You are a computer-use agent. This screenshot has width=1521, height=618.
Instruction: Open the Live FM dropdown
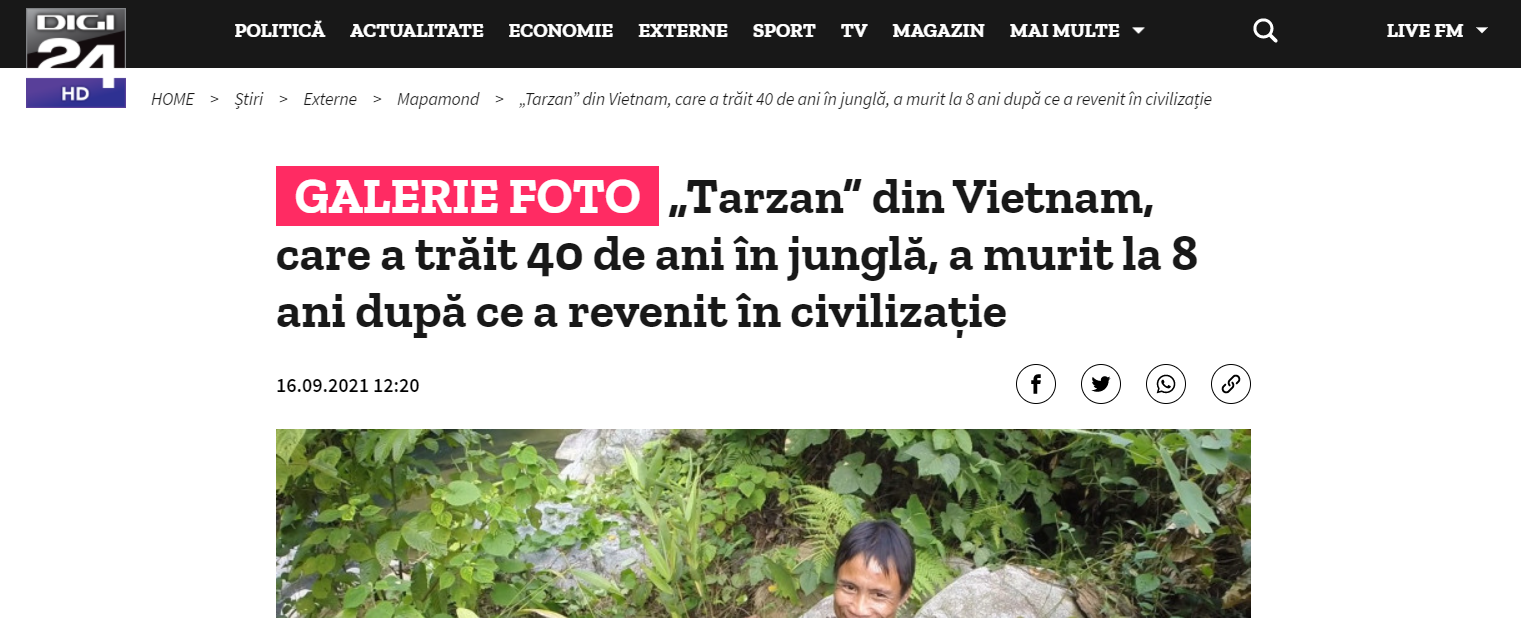[x=1437, y=31]
